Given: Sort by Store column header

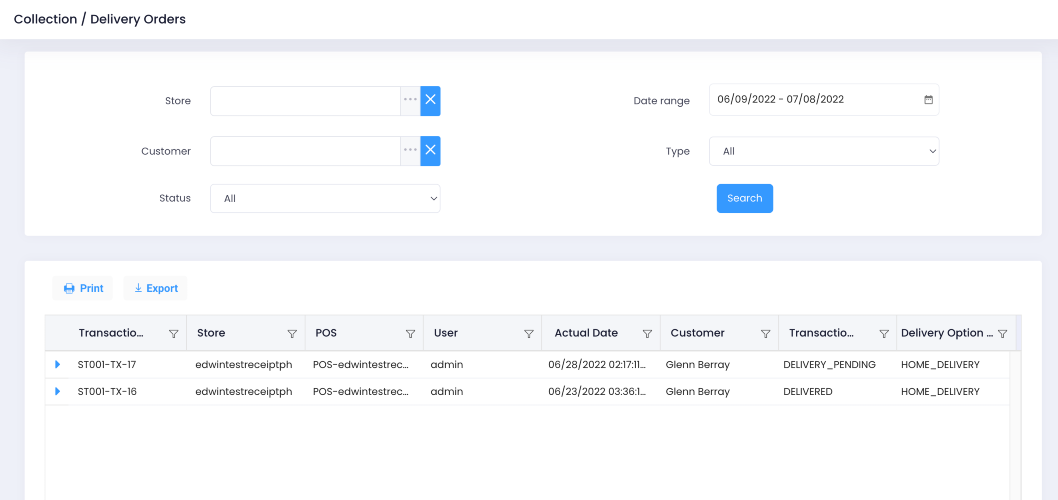Looking at the screenshot, I should tap(211, 333).
